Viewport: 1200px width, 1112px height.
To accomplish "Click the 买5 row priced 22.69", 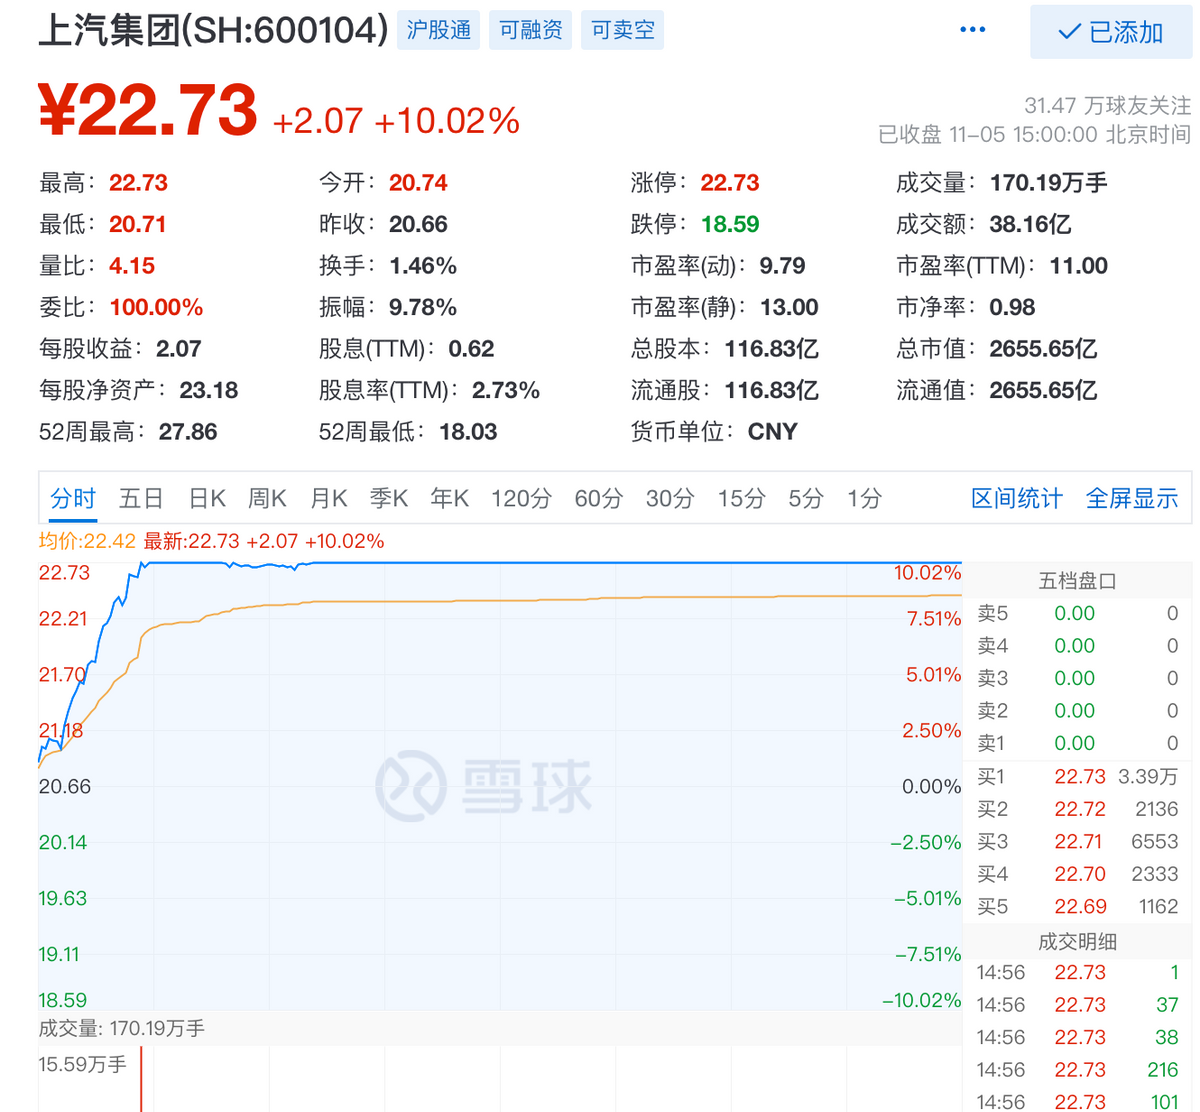I will [1077, 906].
